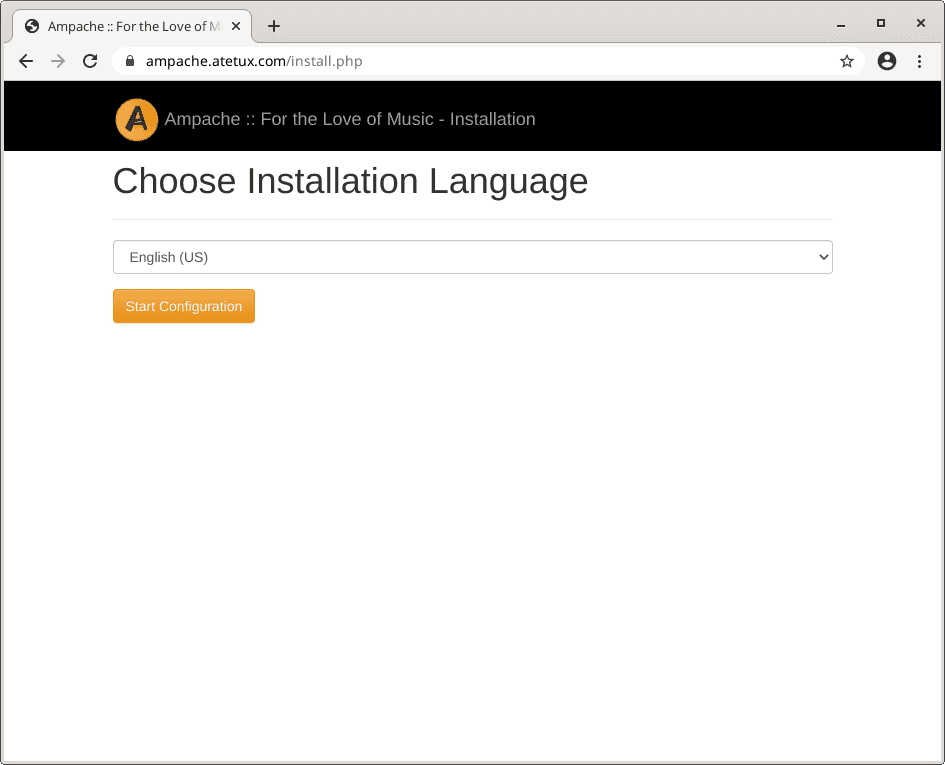Bookmark the page using the star icon

(x=847, y=61)
